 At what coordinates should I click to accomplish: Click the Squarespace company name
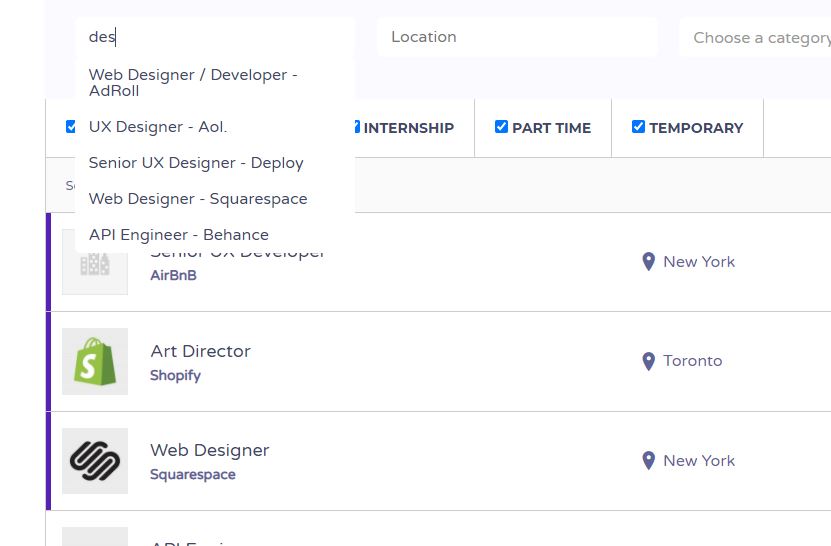(x=193, y=474)
